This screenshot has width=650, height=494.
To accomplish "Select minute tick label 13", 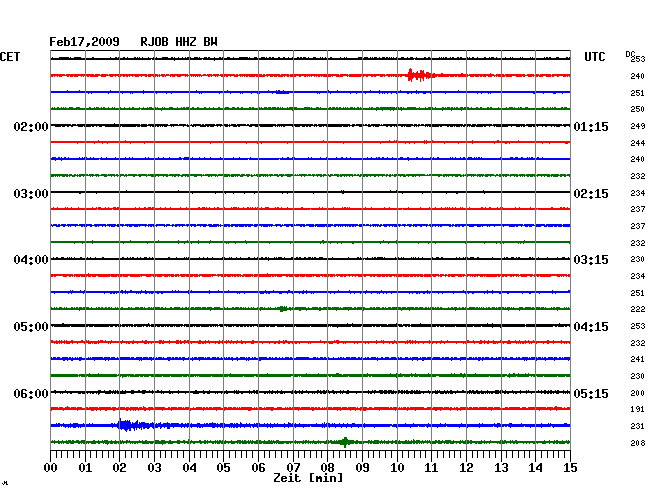I will [501, 468].
